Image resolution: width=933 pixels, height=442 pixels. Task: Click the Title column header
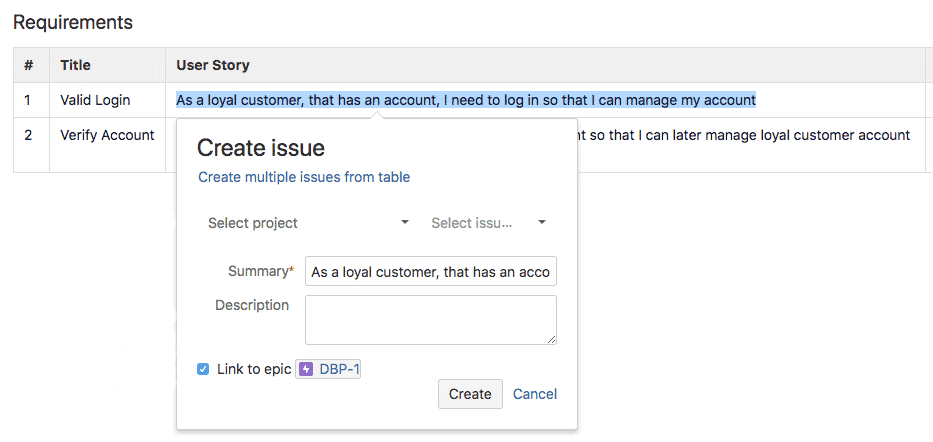[75, 65]
